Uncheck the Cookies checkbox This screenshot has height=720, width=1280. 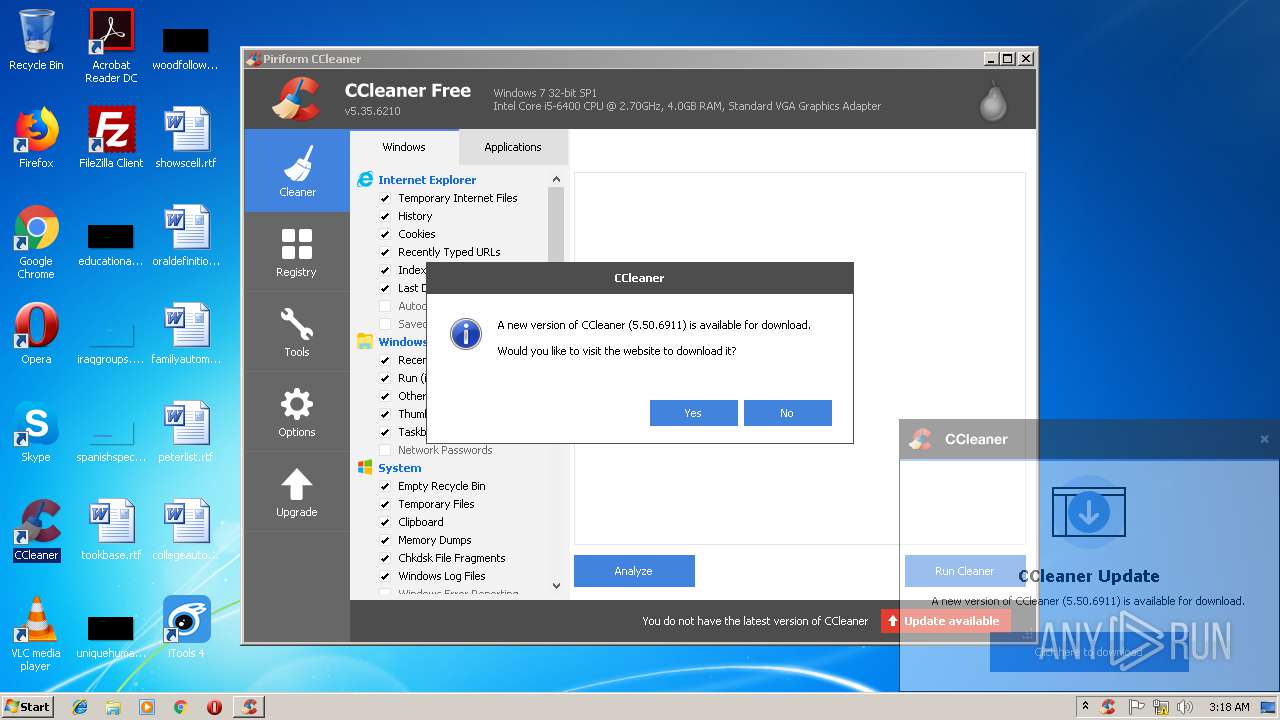pyautogui.click(x=385, y=234)
